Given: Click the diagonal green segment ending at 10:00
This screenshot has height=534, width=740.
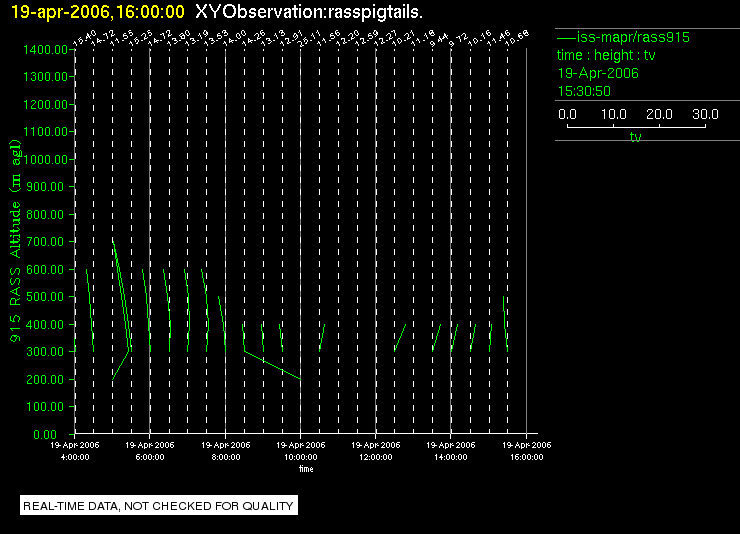Looking at the screenshot, I should click(x=273, y=365).
